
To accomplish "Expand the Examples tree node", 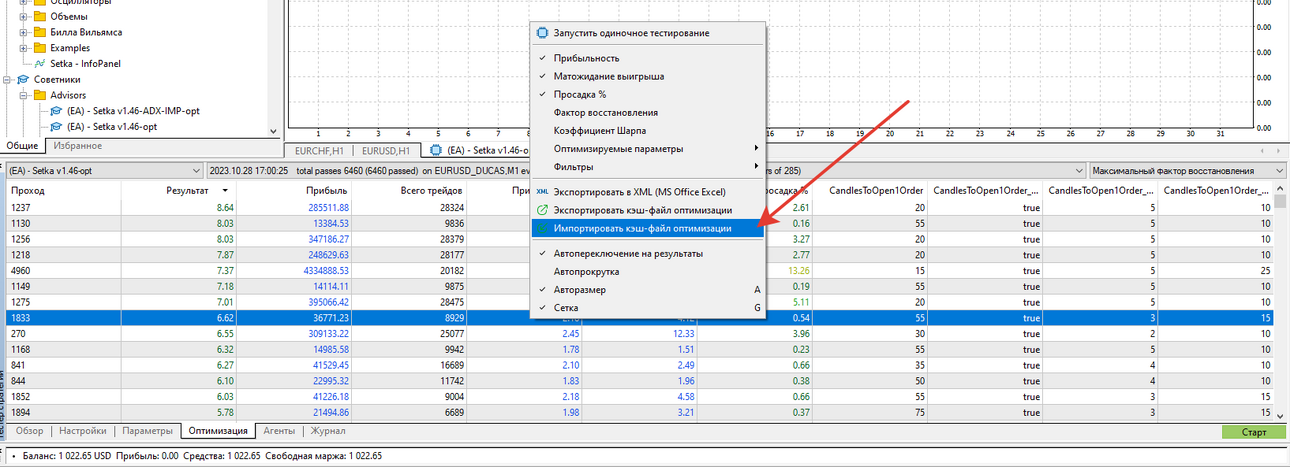I will 24,48.
